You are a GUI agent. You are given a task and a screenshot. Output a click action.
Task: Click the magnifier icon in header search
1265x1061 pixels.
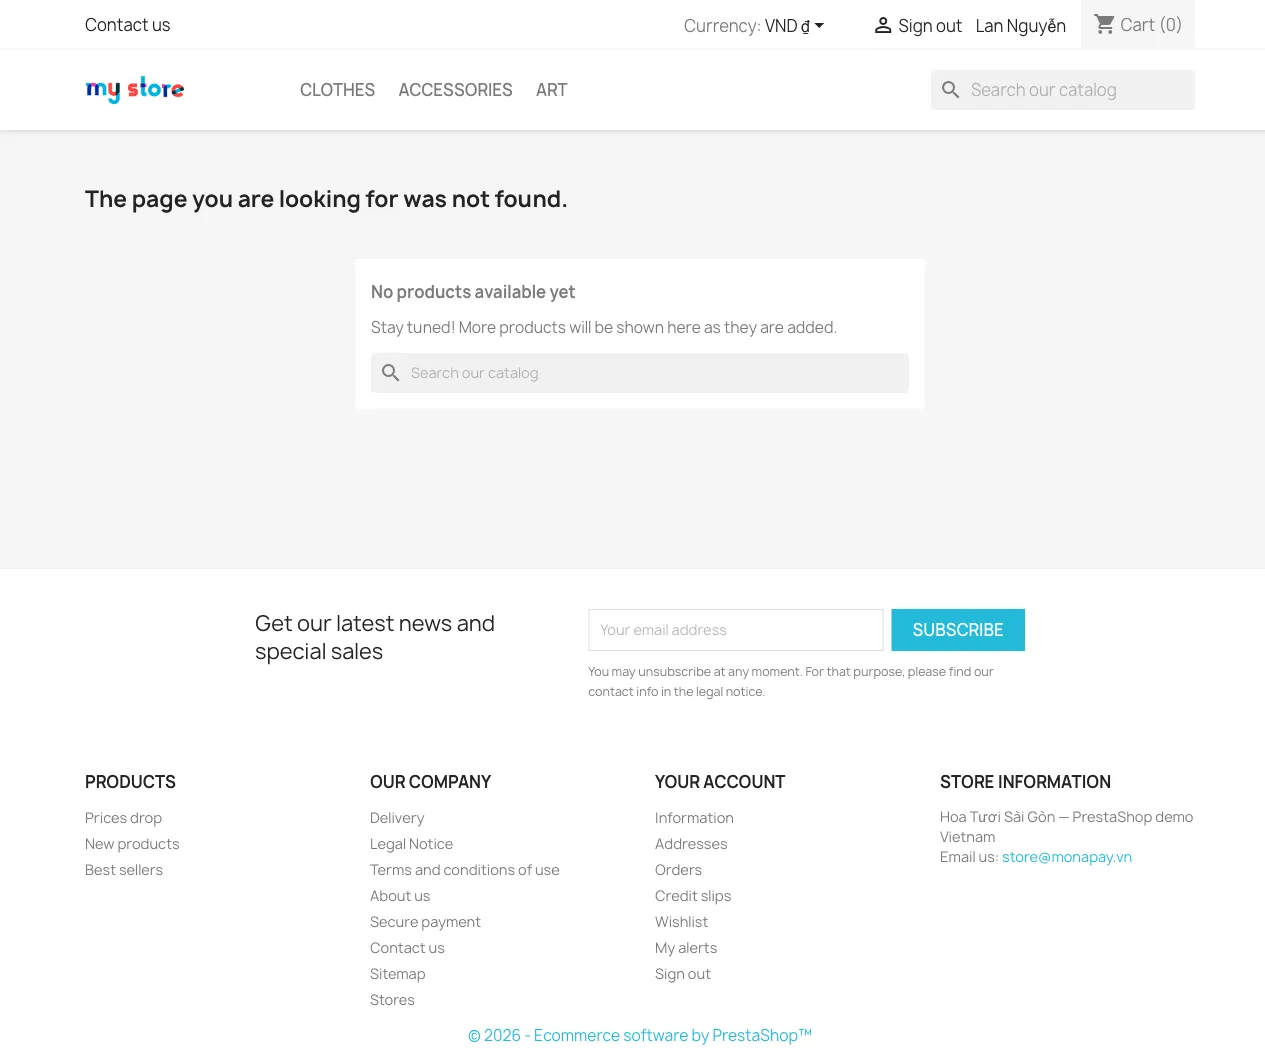[951, 90]
